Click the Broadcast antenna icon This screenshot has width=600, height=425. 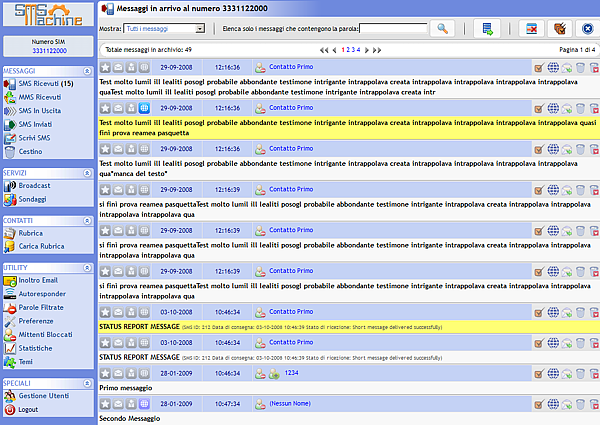10,186
